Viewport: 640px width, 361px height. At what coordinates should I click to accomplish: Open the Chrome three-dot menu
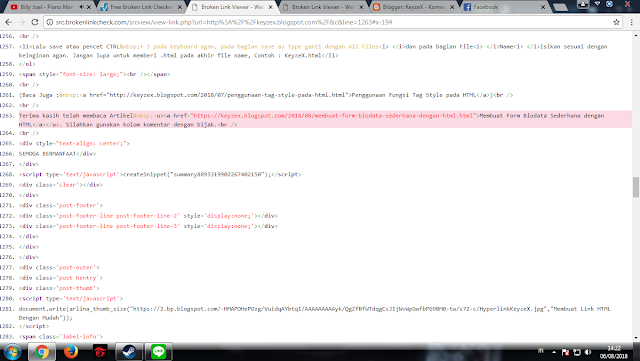tap(631, 22)
